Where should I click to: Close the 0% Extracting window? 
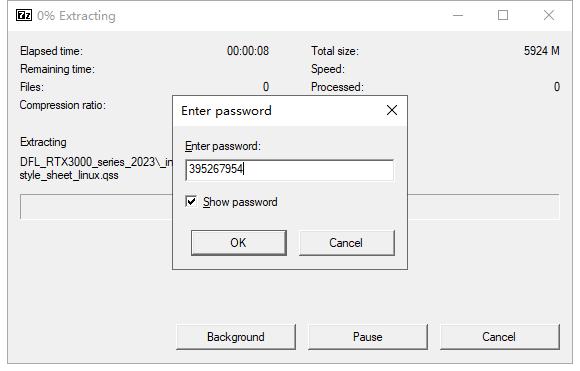549,15
